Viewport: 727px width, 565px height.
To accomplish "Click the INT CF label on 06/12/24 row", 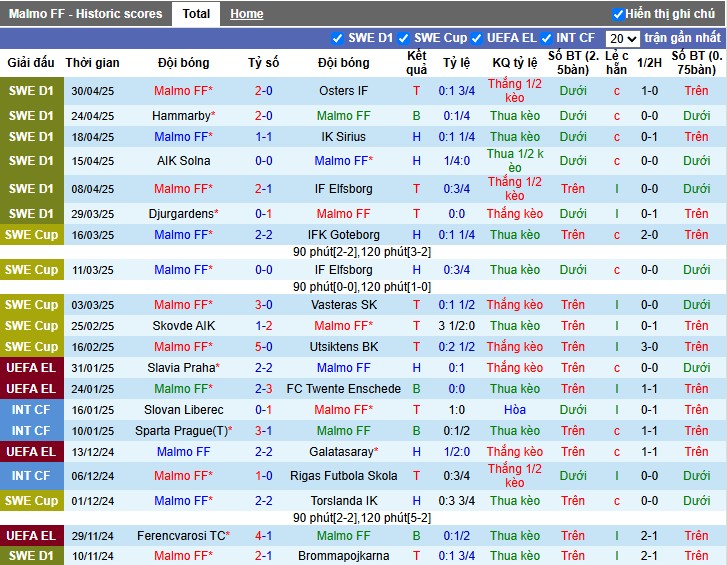I will click(x=31, y=476).
